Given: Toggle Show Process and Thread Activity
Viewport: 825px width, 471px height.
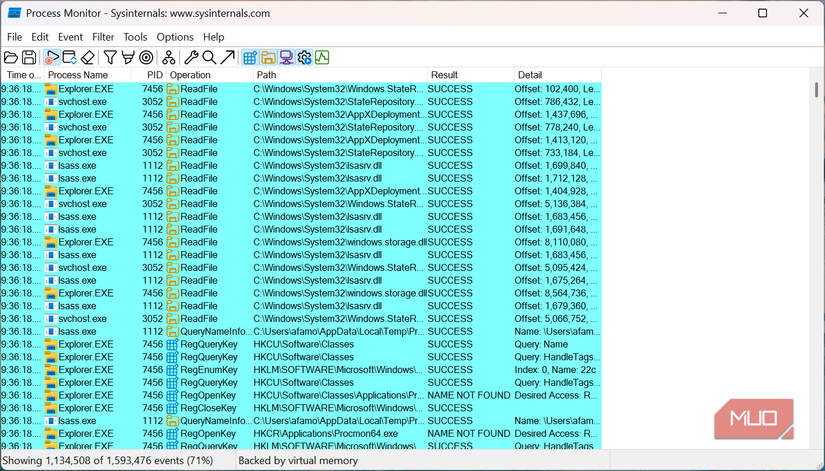Looking at the screenshot, I should tap(304, 57).
